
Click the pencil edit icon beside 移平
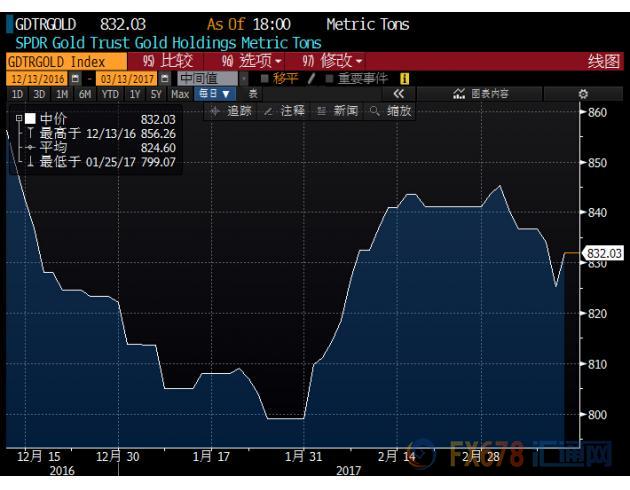311,78
